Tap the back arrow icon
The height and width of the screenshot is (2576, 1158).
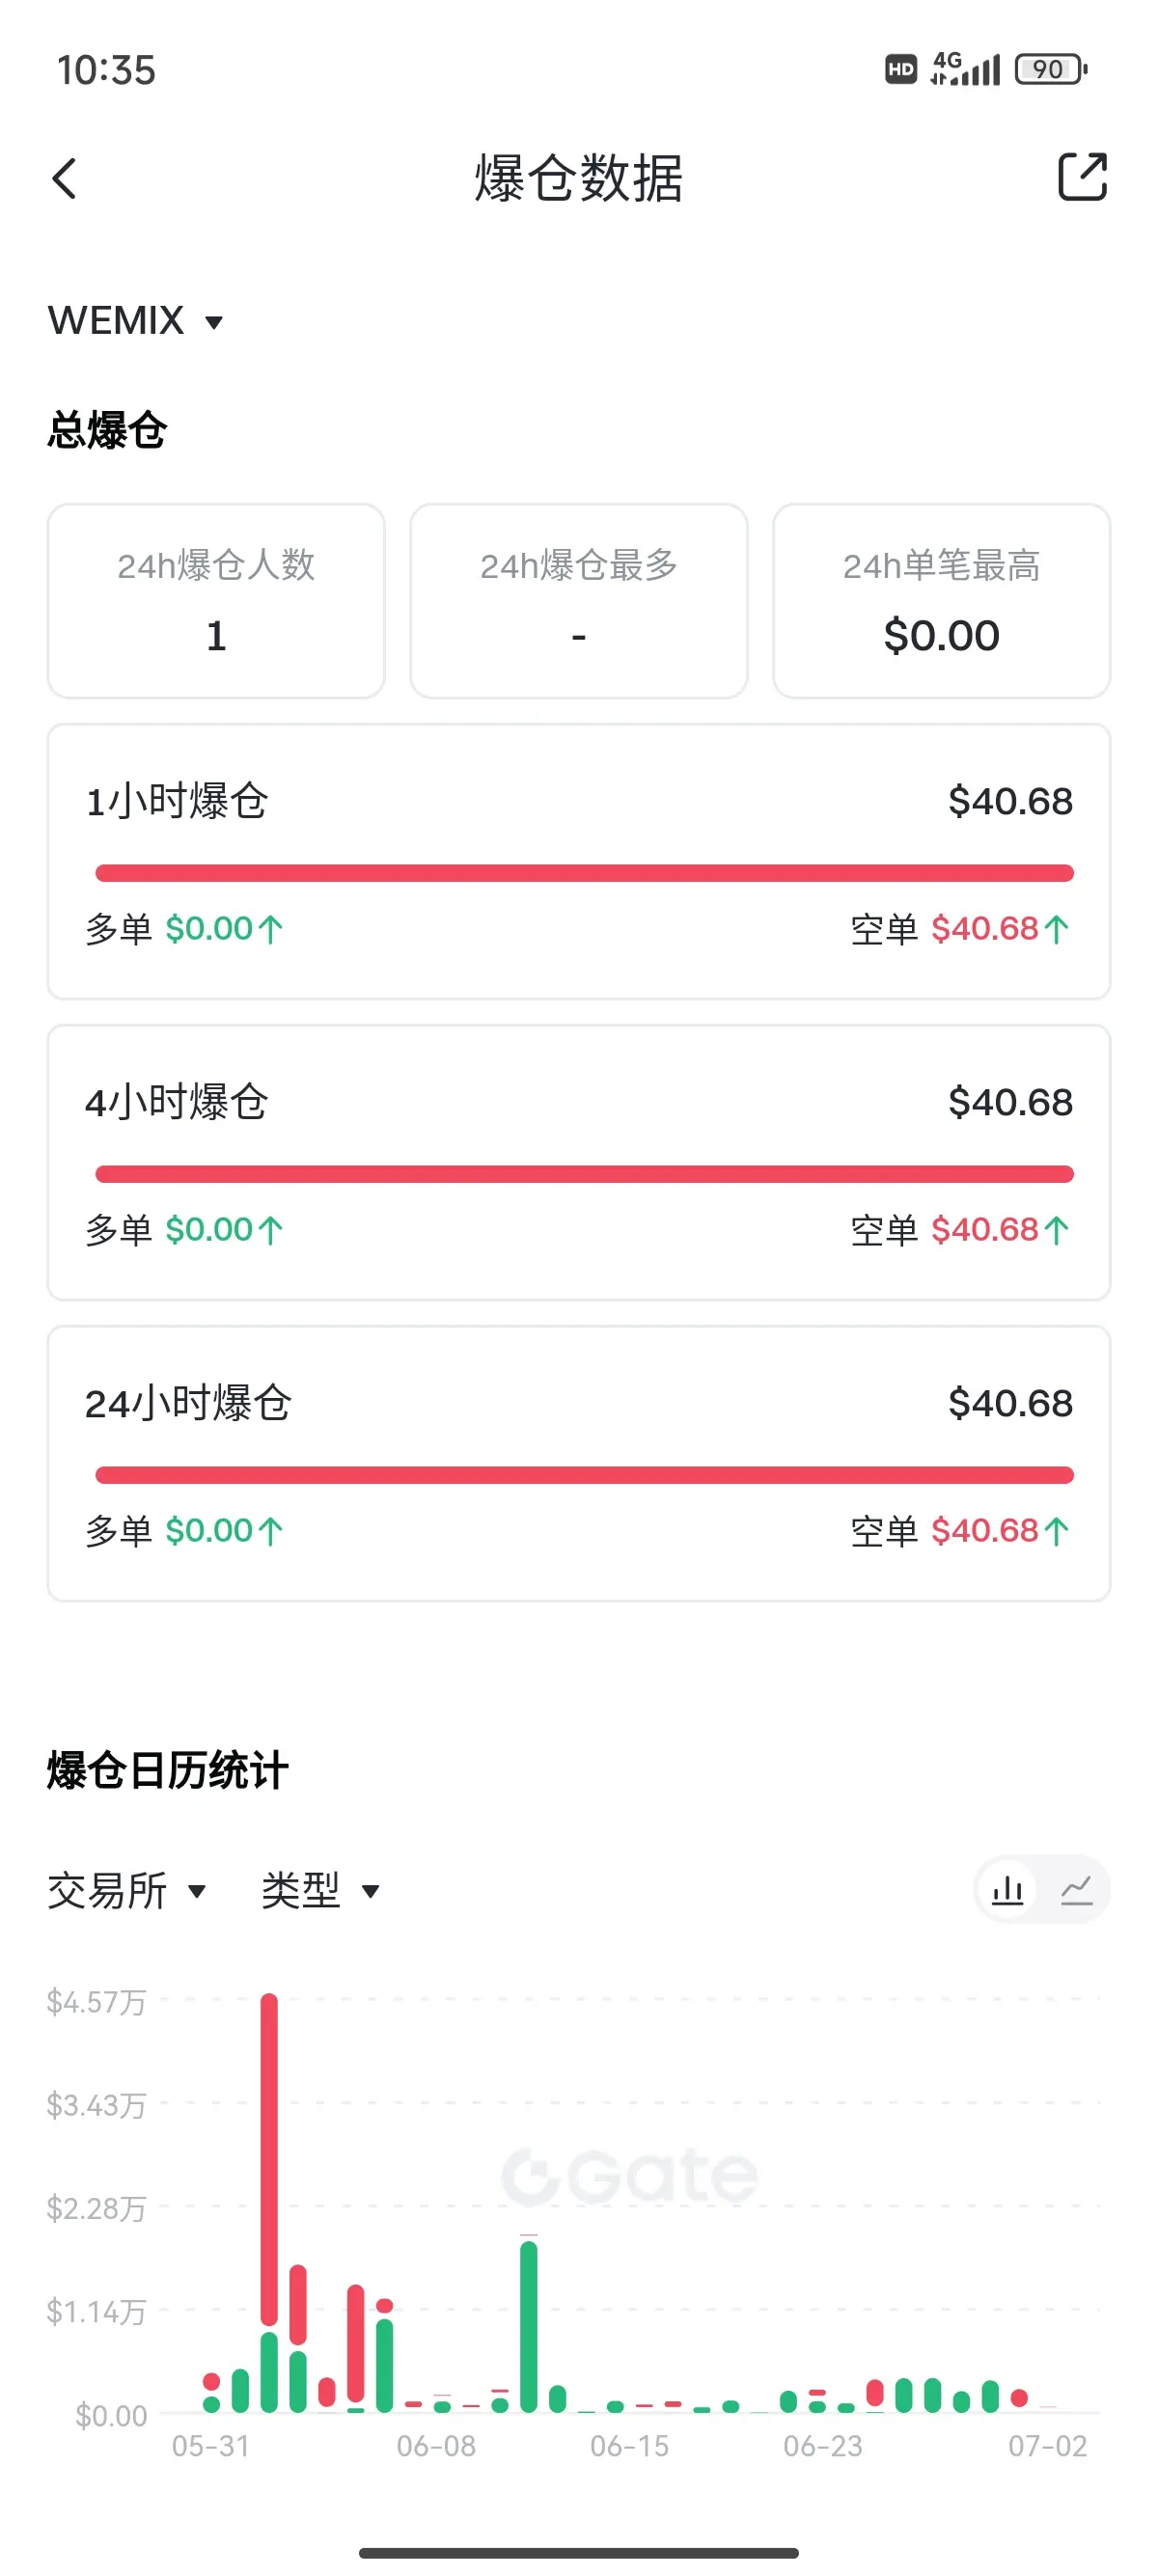pyautogui.click(x=64, y=179)
